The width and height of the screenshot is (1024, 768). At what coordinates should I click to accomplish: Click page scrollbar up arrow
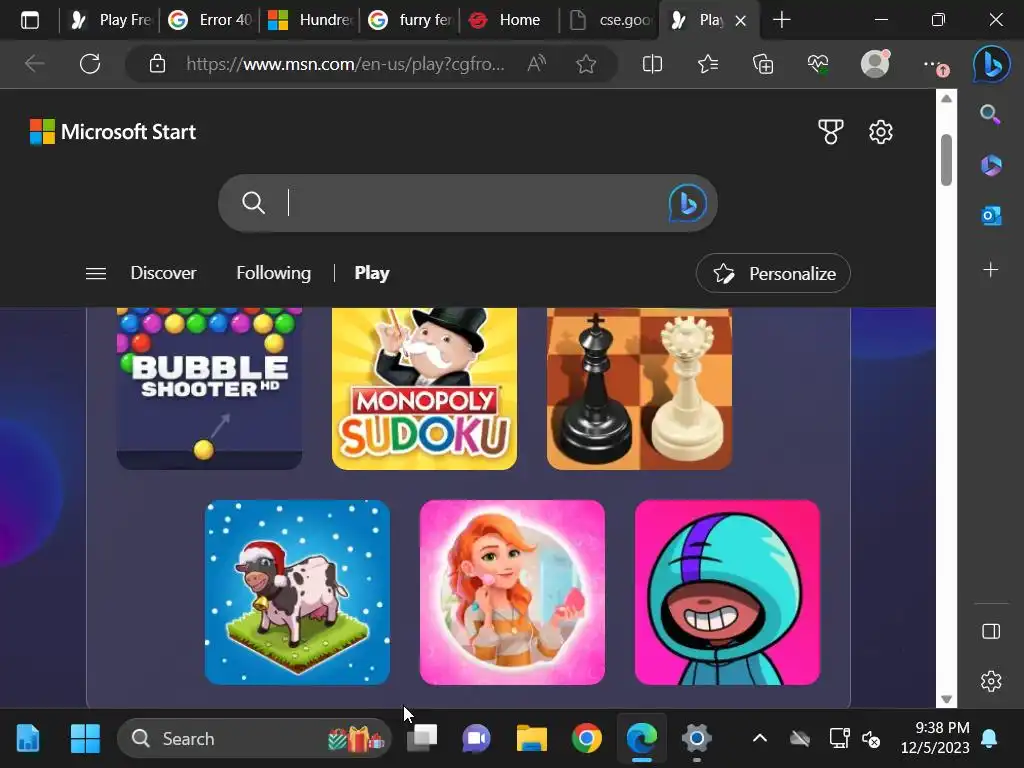point(946,99)
